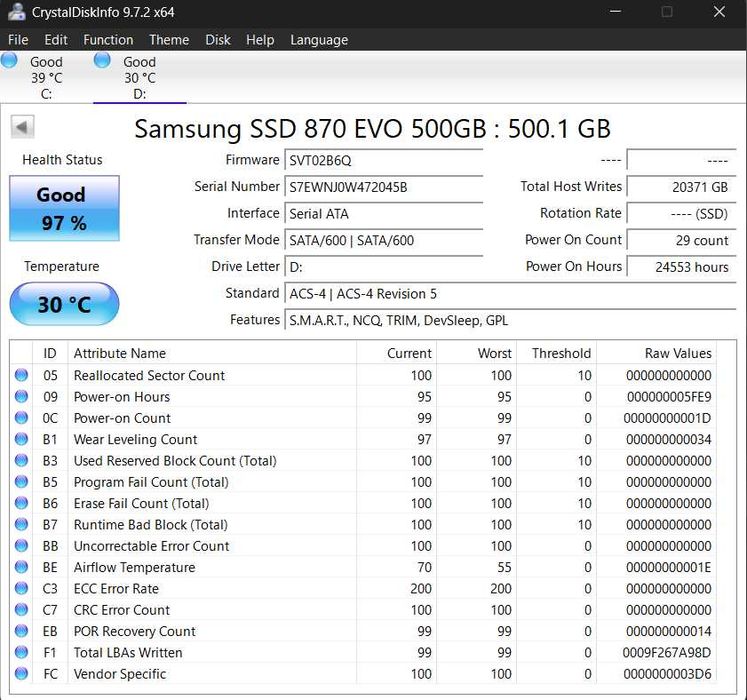Viewport: 747px width, 700px height.
Task: Click the Uncorrectable Error Count attribute name
Action: coord(151,546)
